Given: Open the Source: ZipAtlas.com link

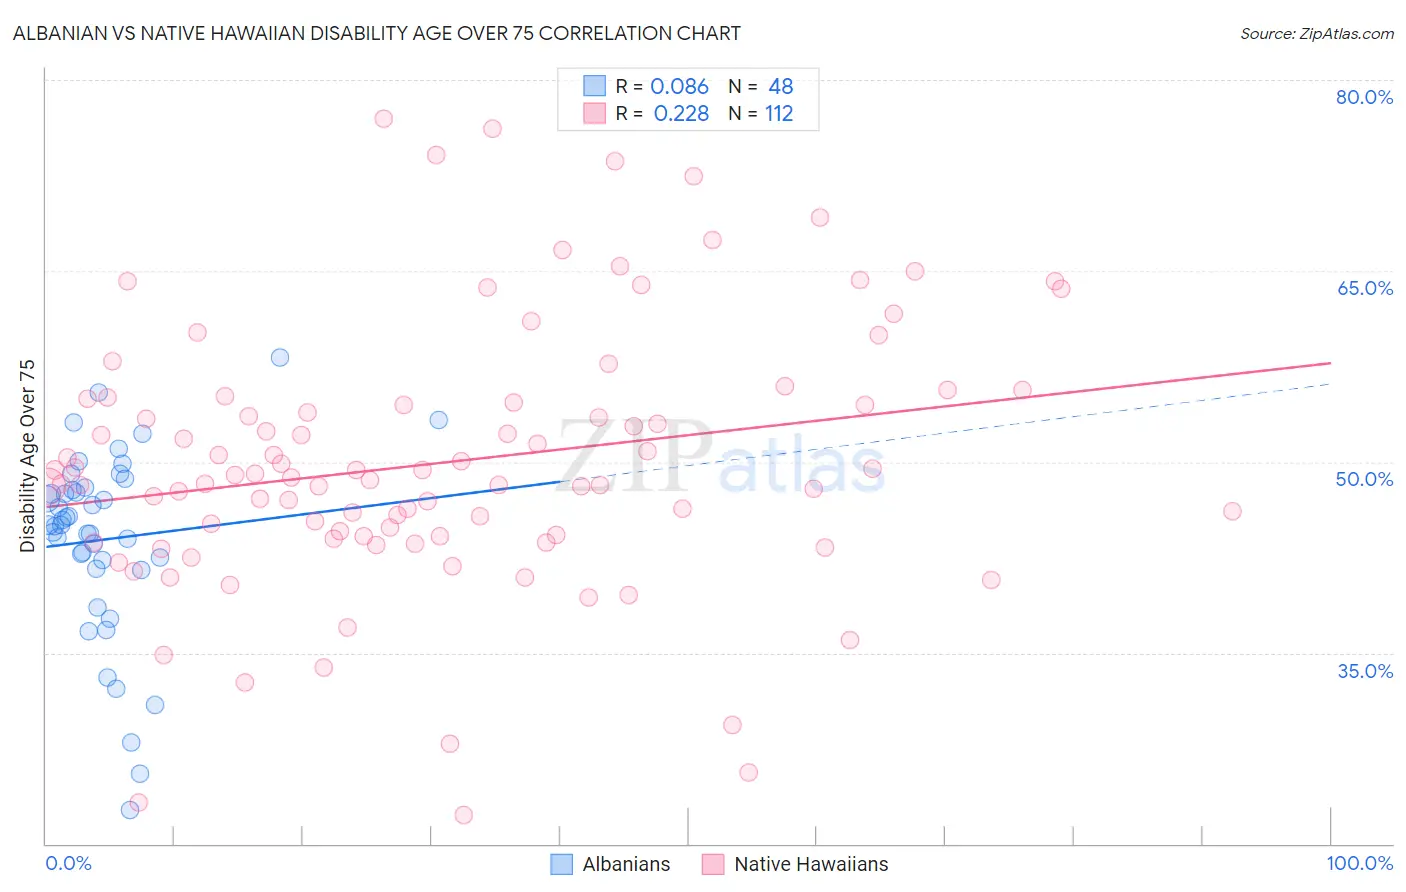Looking at the screenshot, I should [x=1317, y=33].
